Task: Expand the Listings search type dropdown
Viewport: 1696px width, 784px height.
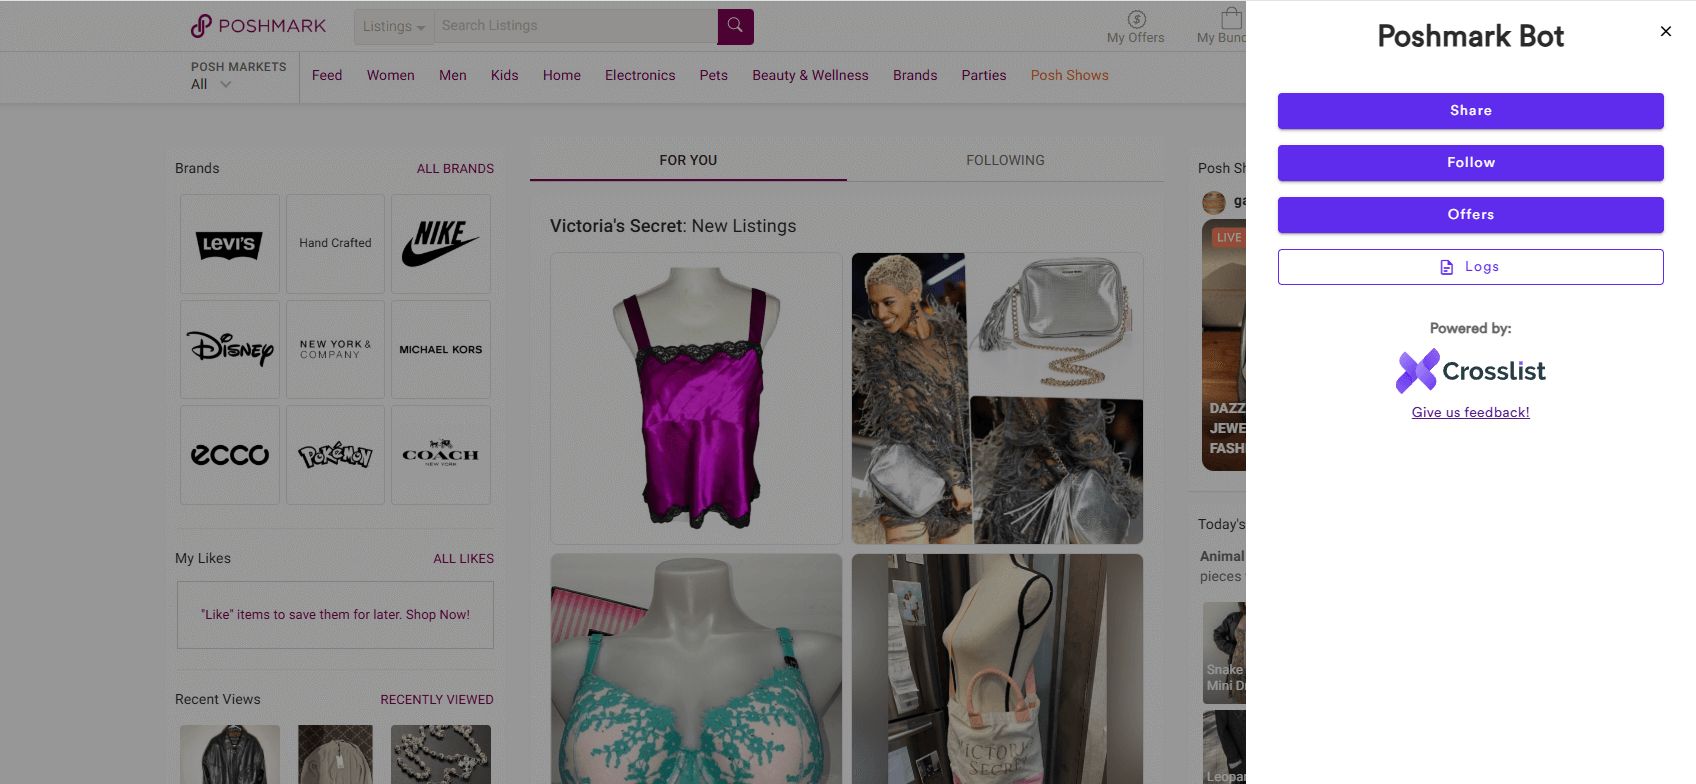Action: pos(394,27)
